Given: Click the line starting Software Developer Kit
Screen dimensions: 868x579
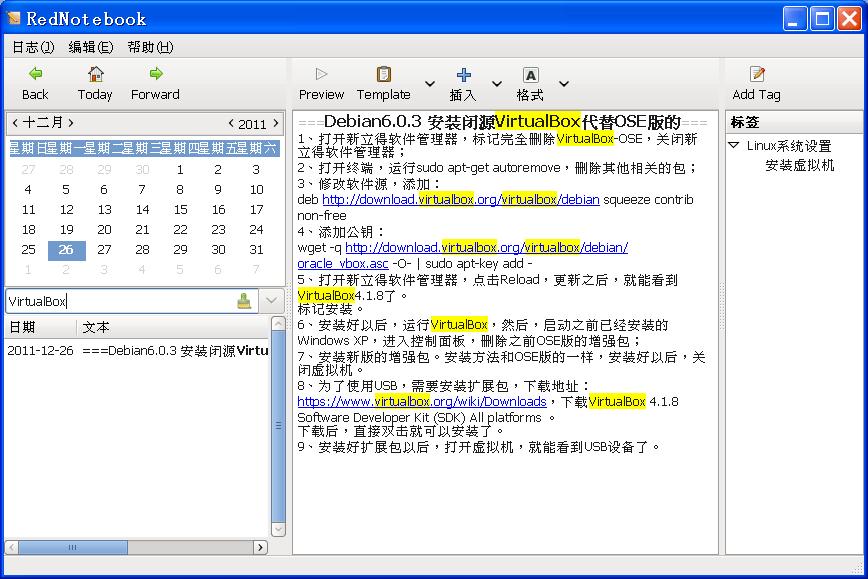Looking at the screenshot, I should pyautogui.click(x=426, y=417).
